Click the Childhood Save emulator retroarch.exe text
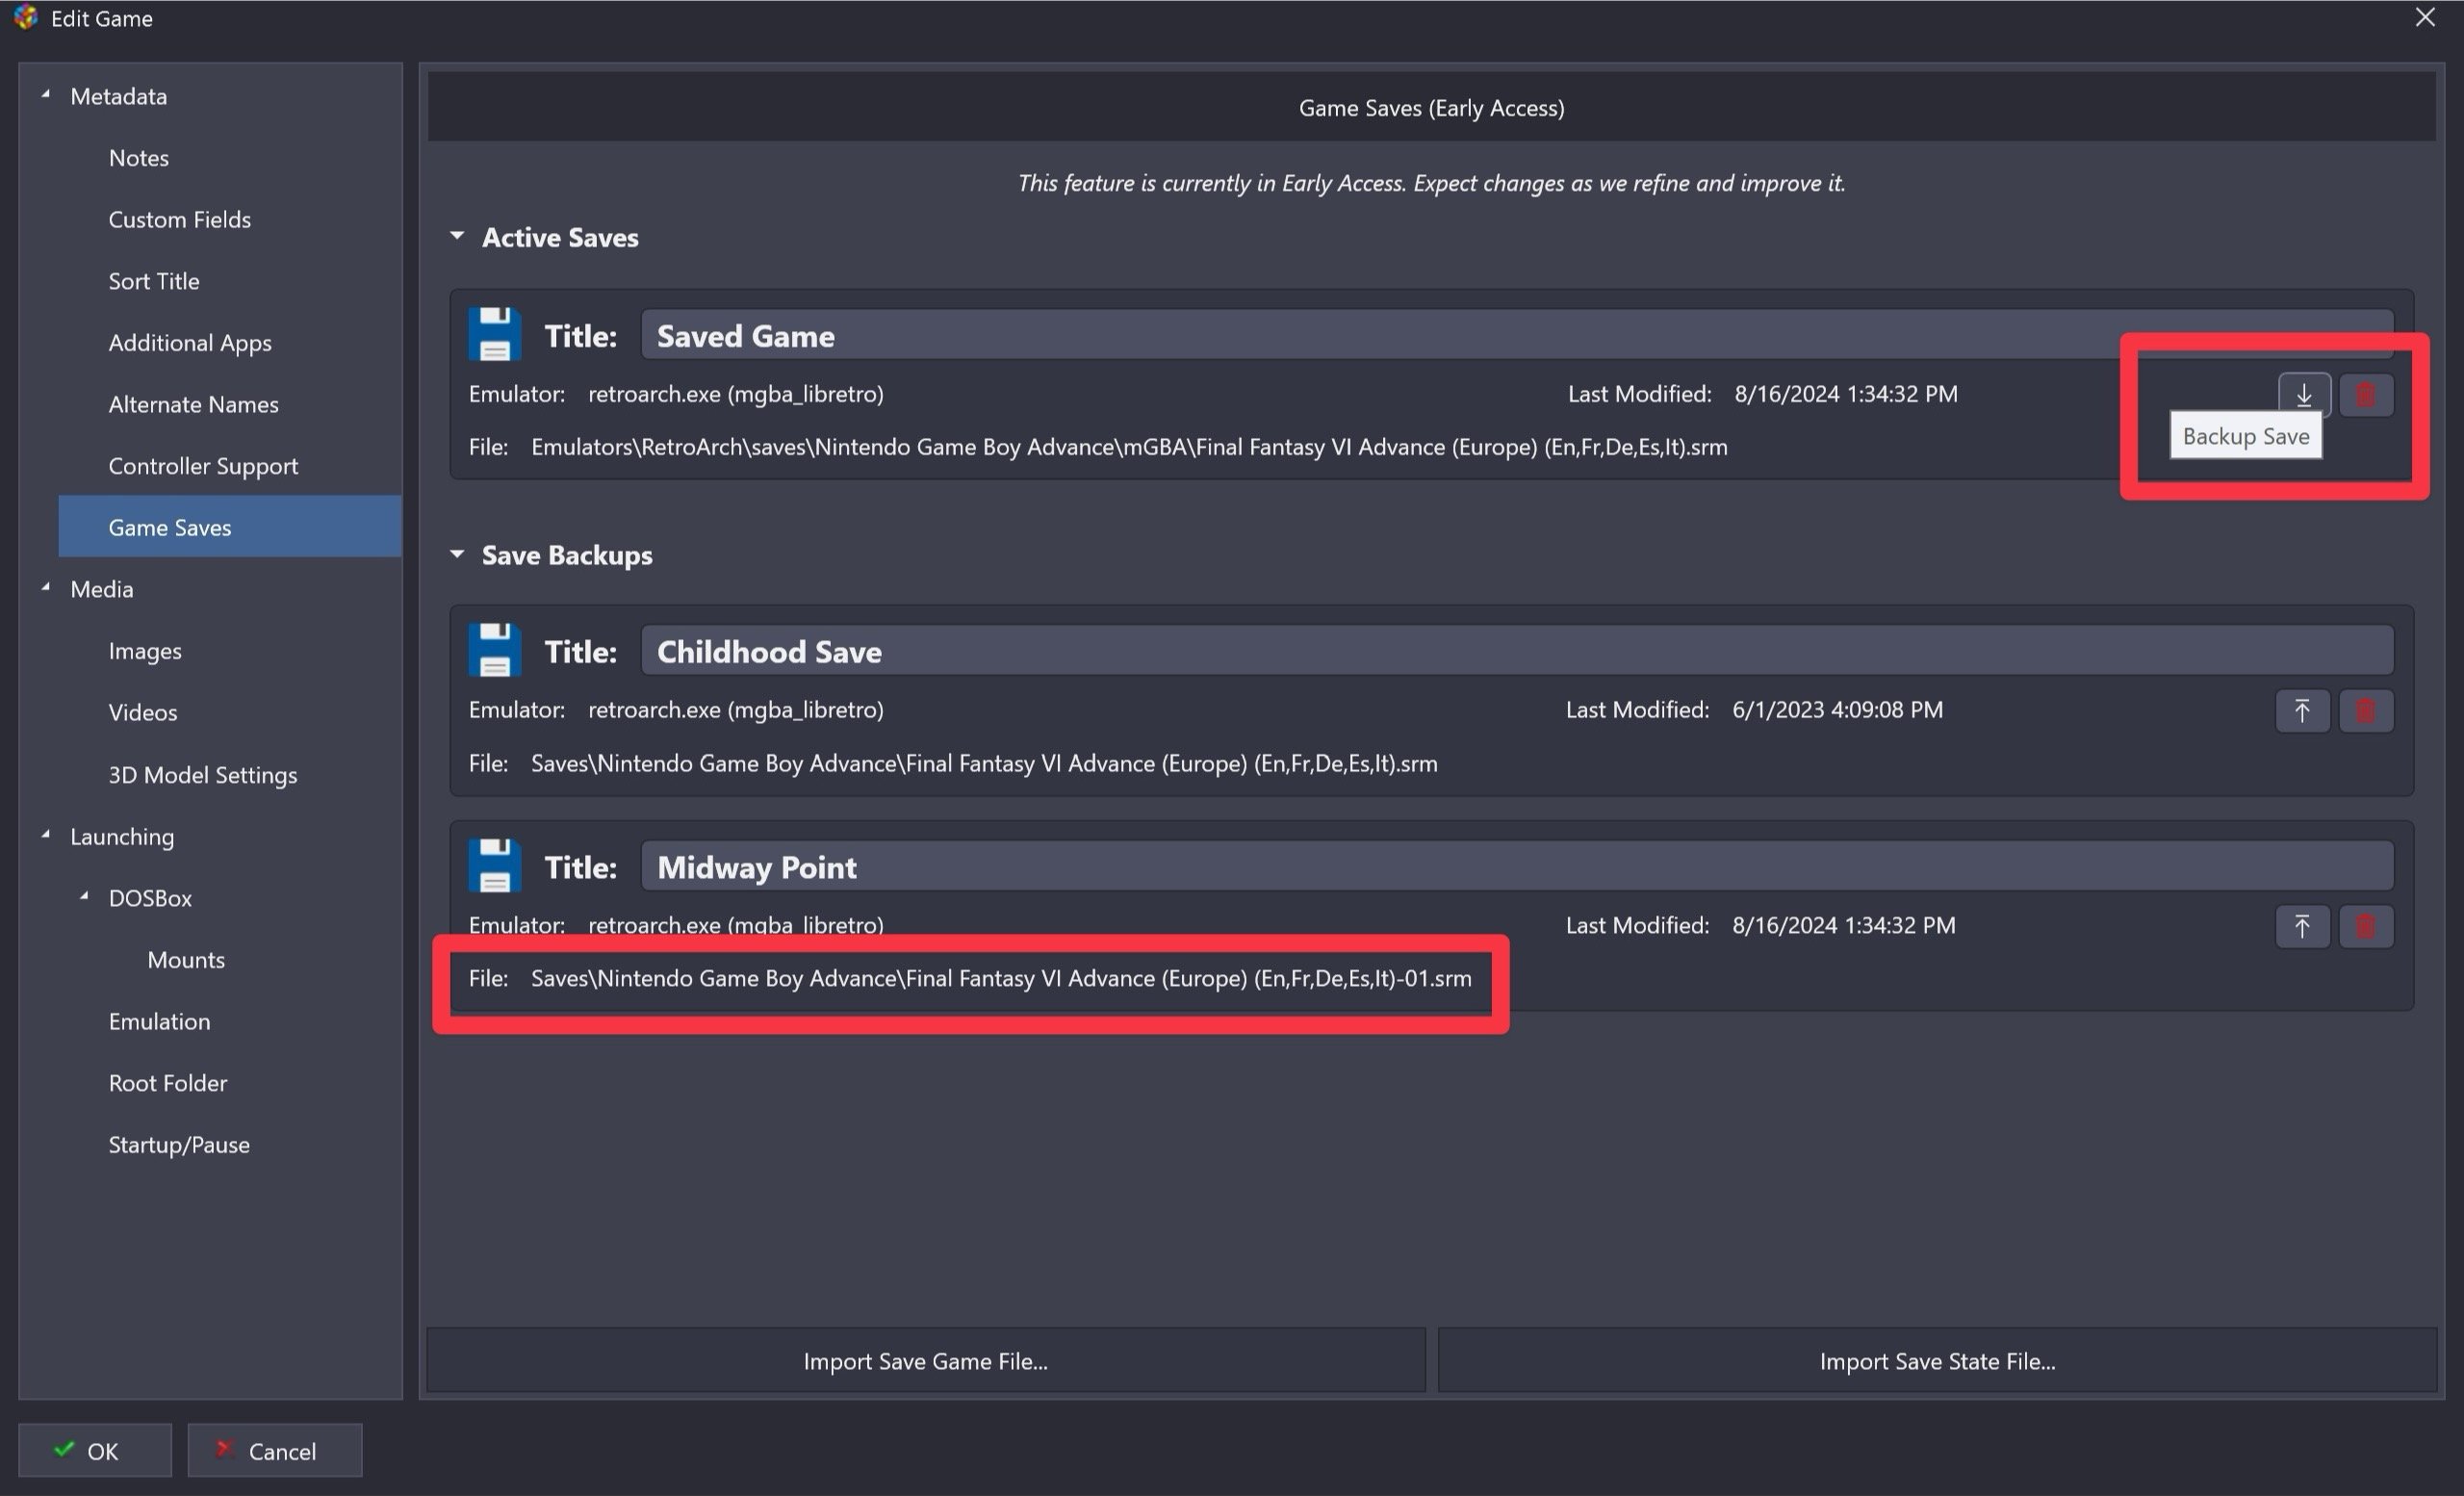Viewport: 2464px width, 1496px height. [736, 710]
